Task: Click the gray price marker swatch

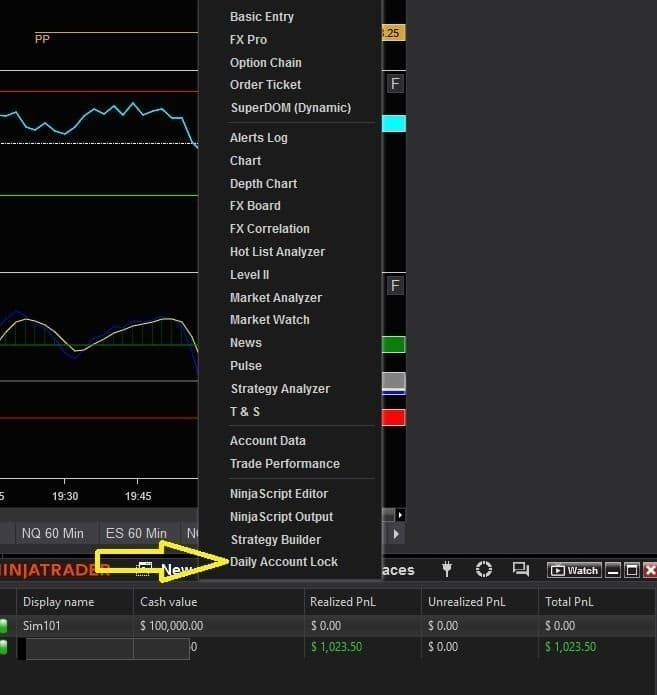Action: coord(394,381)
